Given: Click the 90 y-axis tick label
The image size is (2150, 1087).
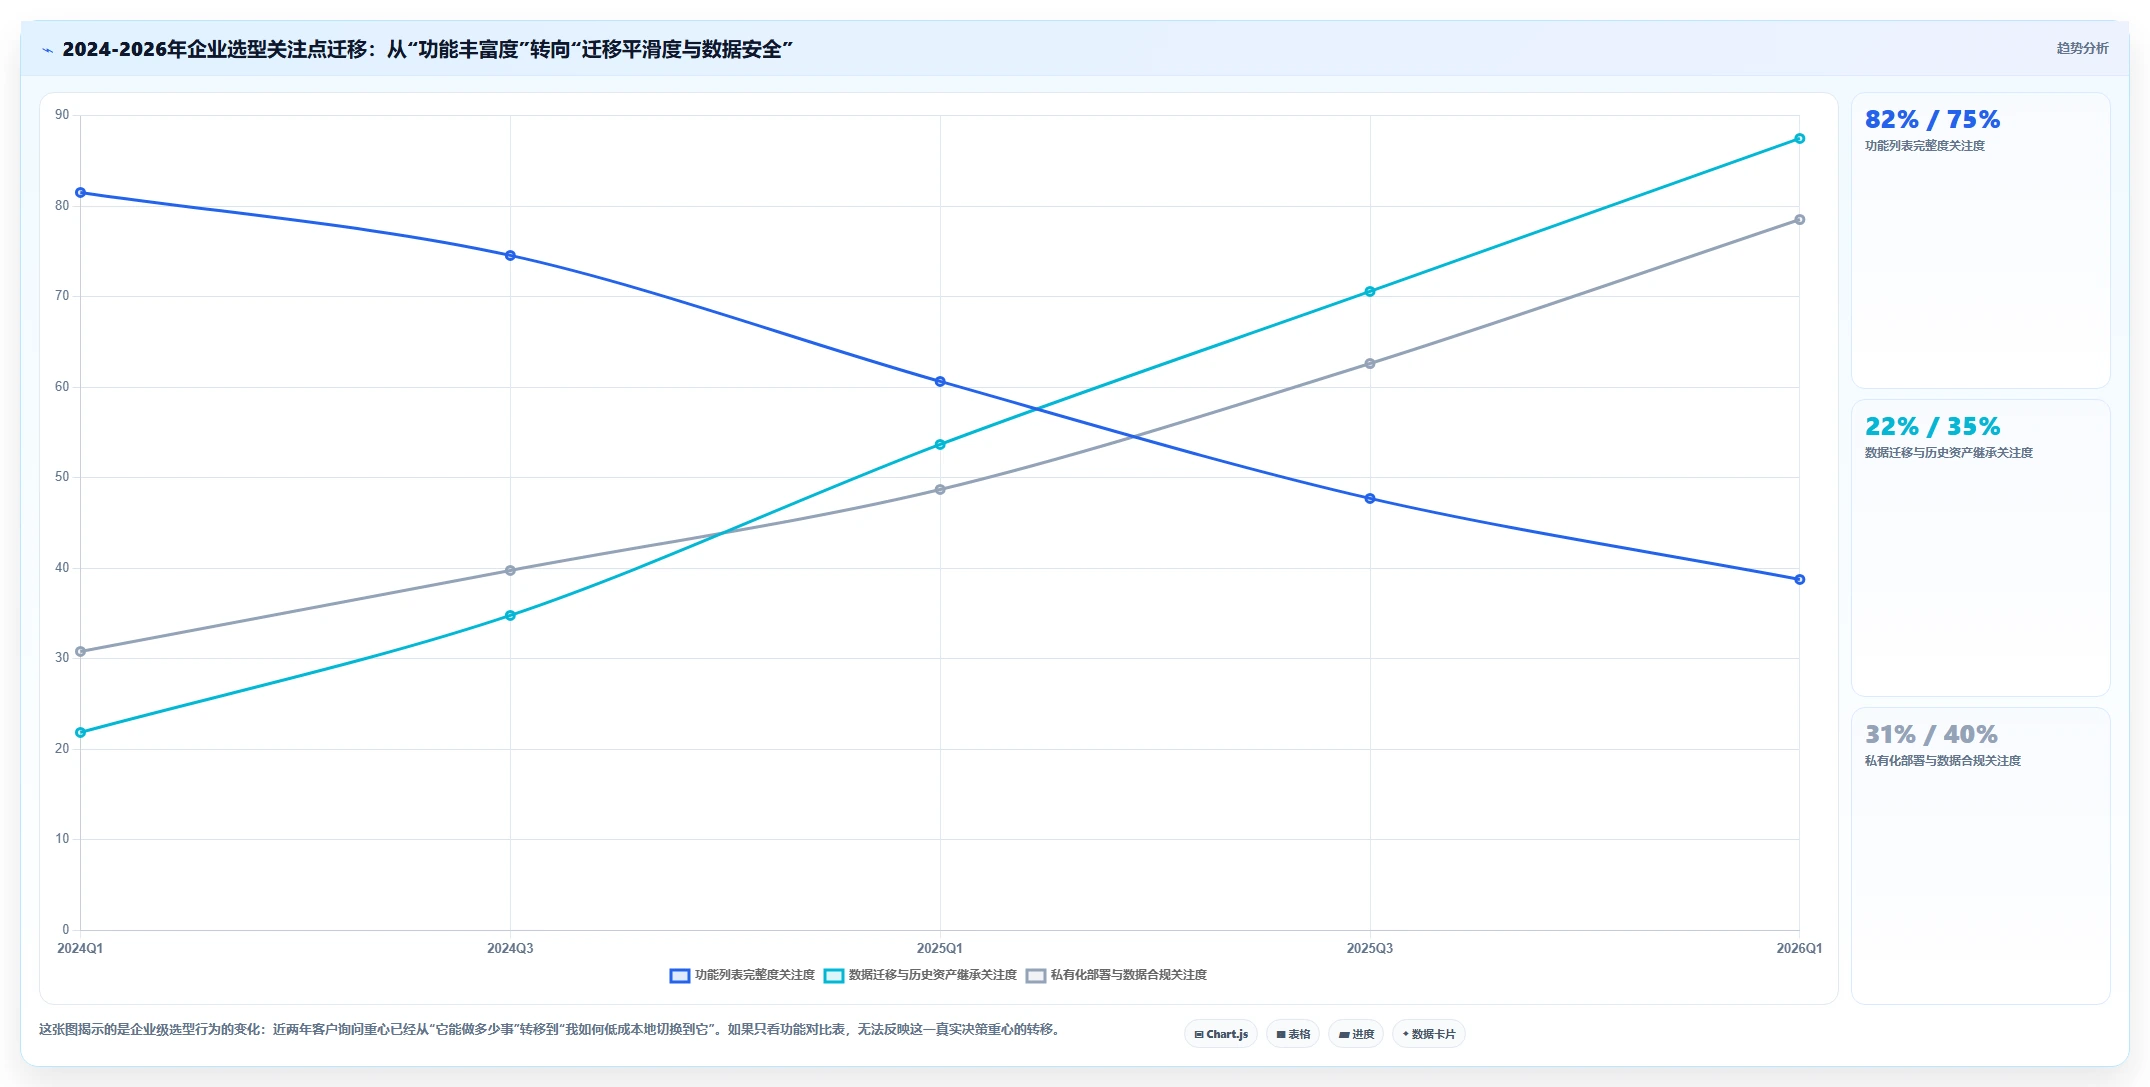Looking at the screenshot, I should click(62, 115).
